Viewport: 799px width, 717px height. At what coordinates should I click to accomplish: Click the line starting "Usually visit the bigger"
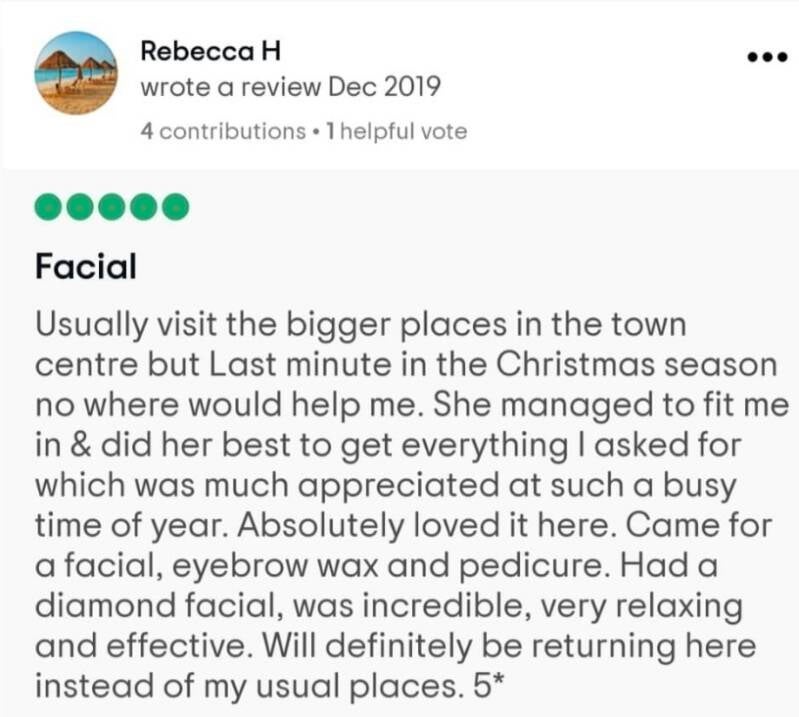pos(361,325)
